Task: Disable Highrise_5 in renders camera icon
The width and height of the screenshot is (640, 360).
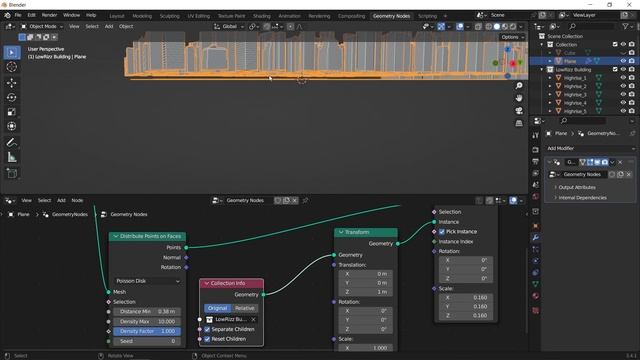Action: pos(632,111)
